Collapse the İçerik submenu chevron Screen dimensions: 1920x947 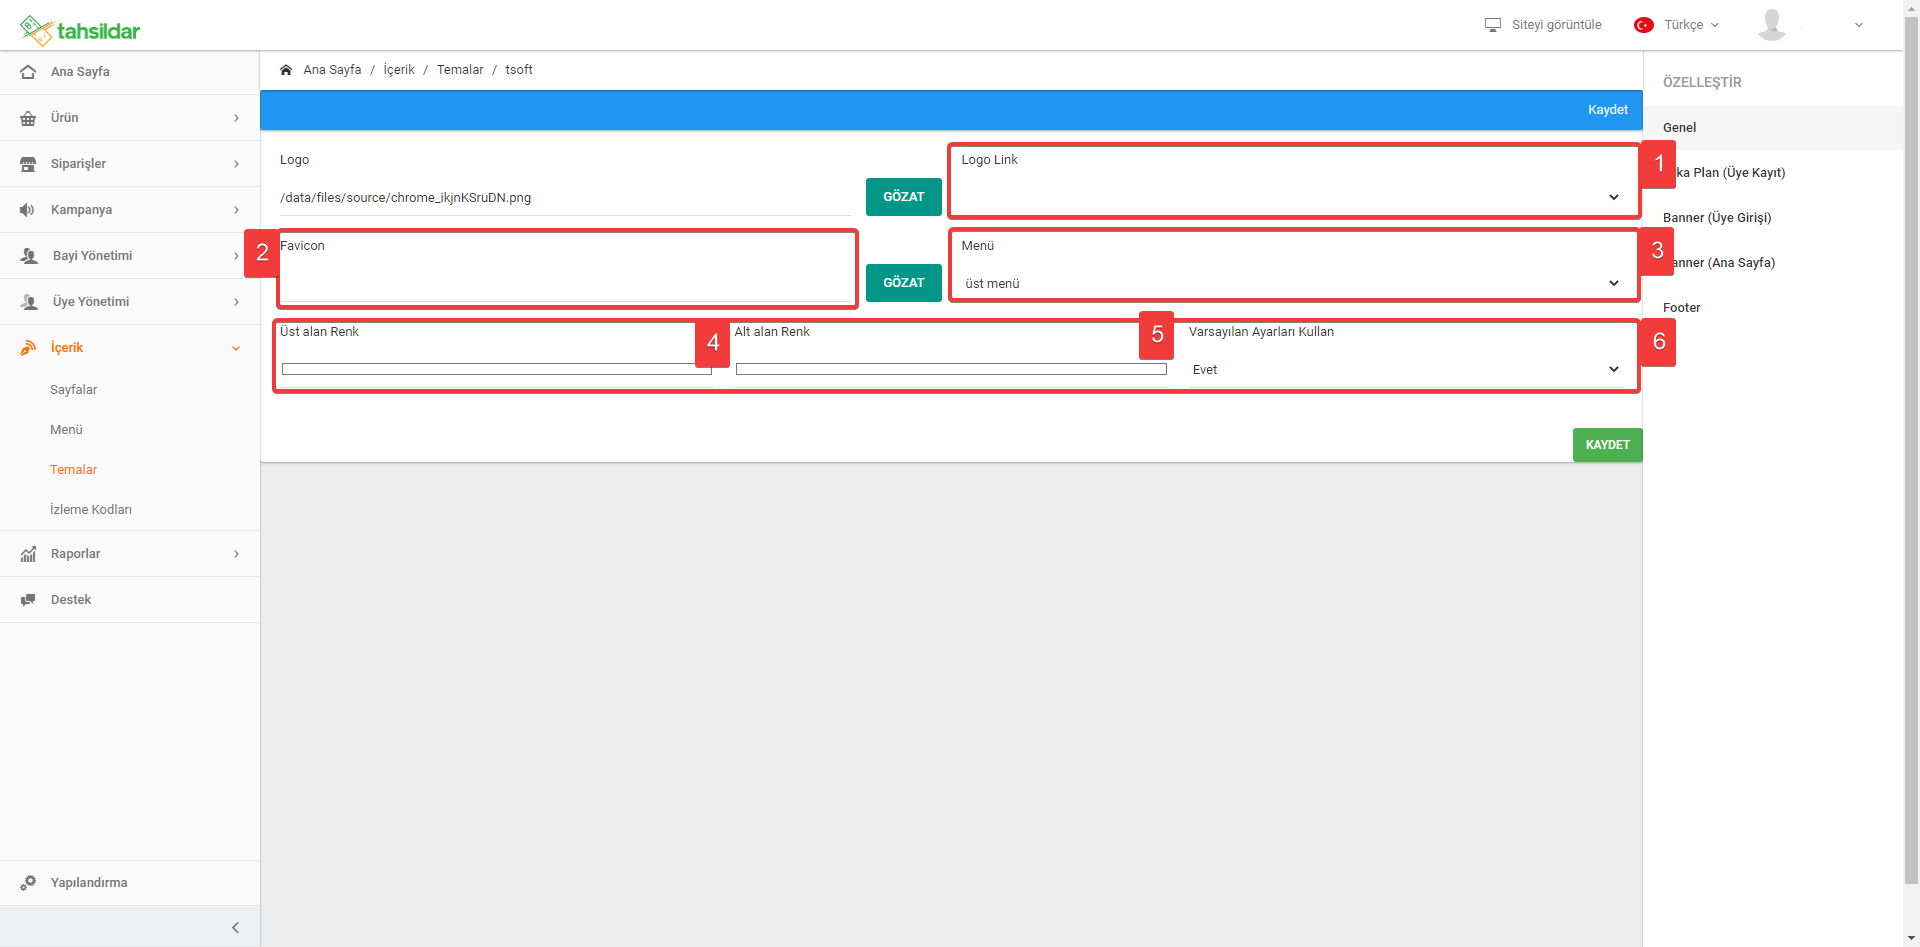237,348
